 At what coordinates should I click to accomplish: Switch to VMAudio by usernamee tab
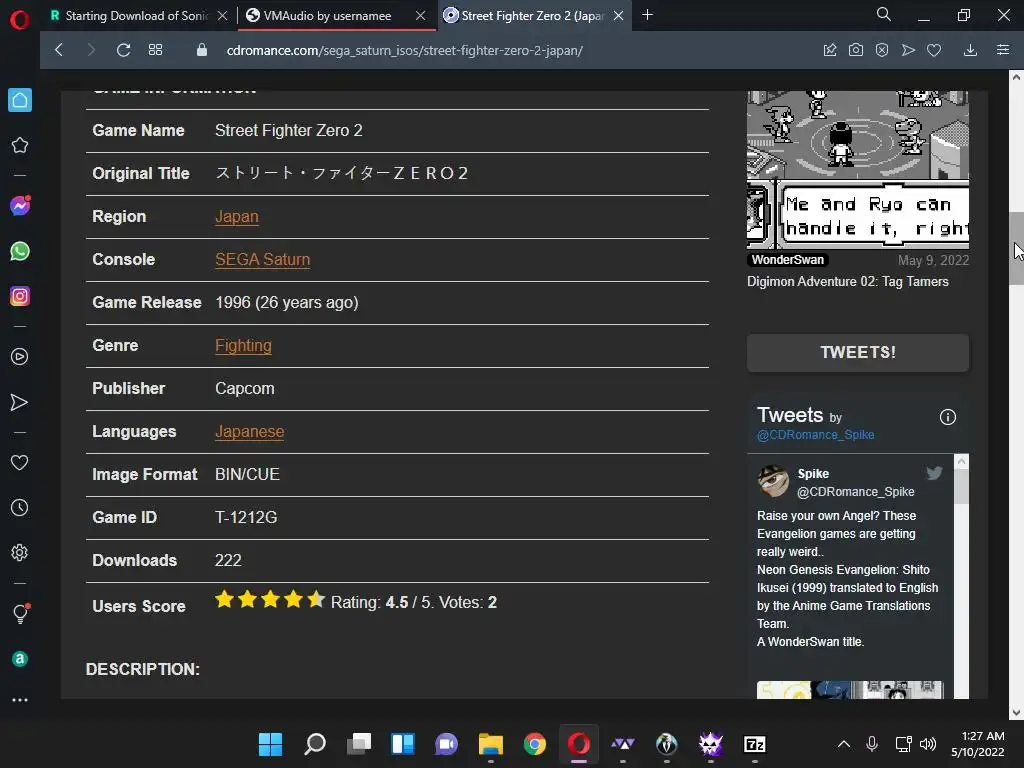[x=327, y=15]
